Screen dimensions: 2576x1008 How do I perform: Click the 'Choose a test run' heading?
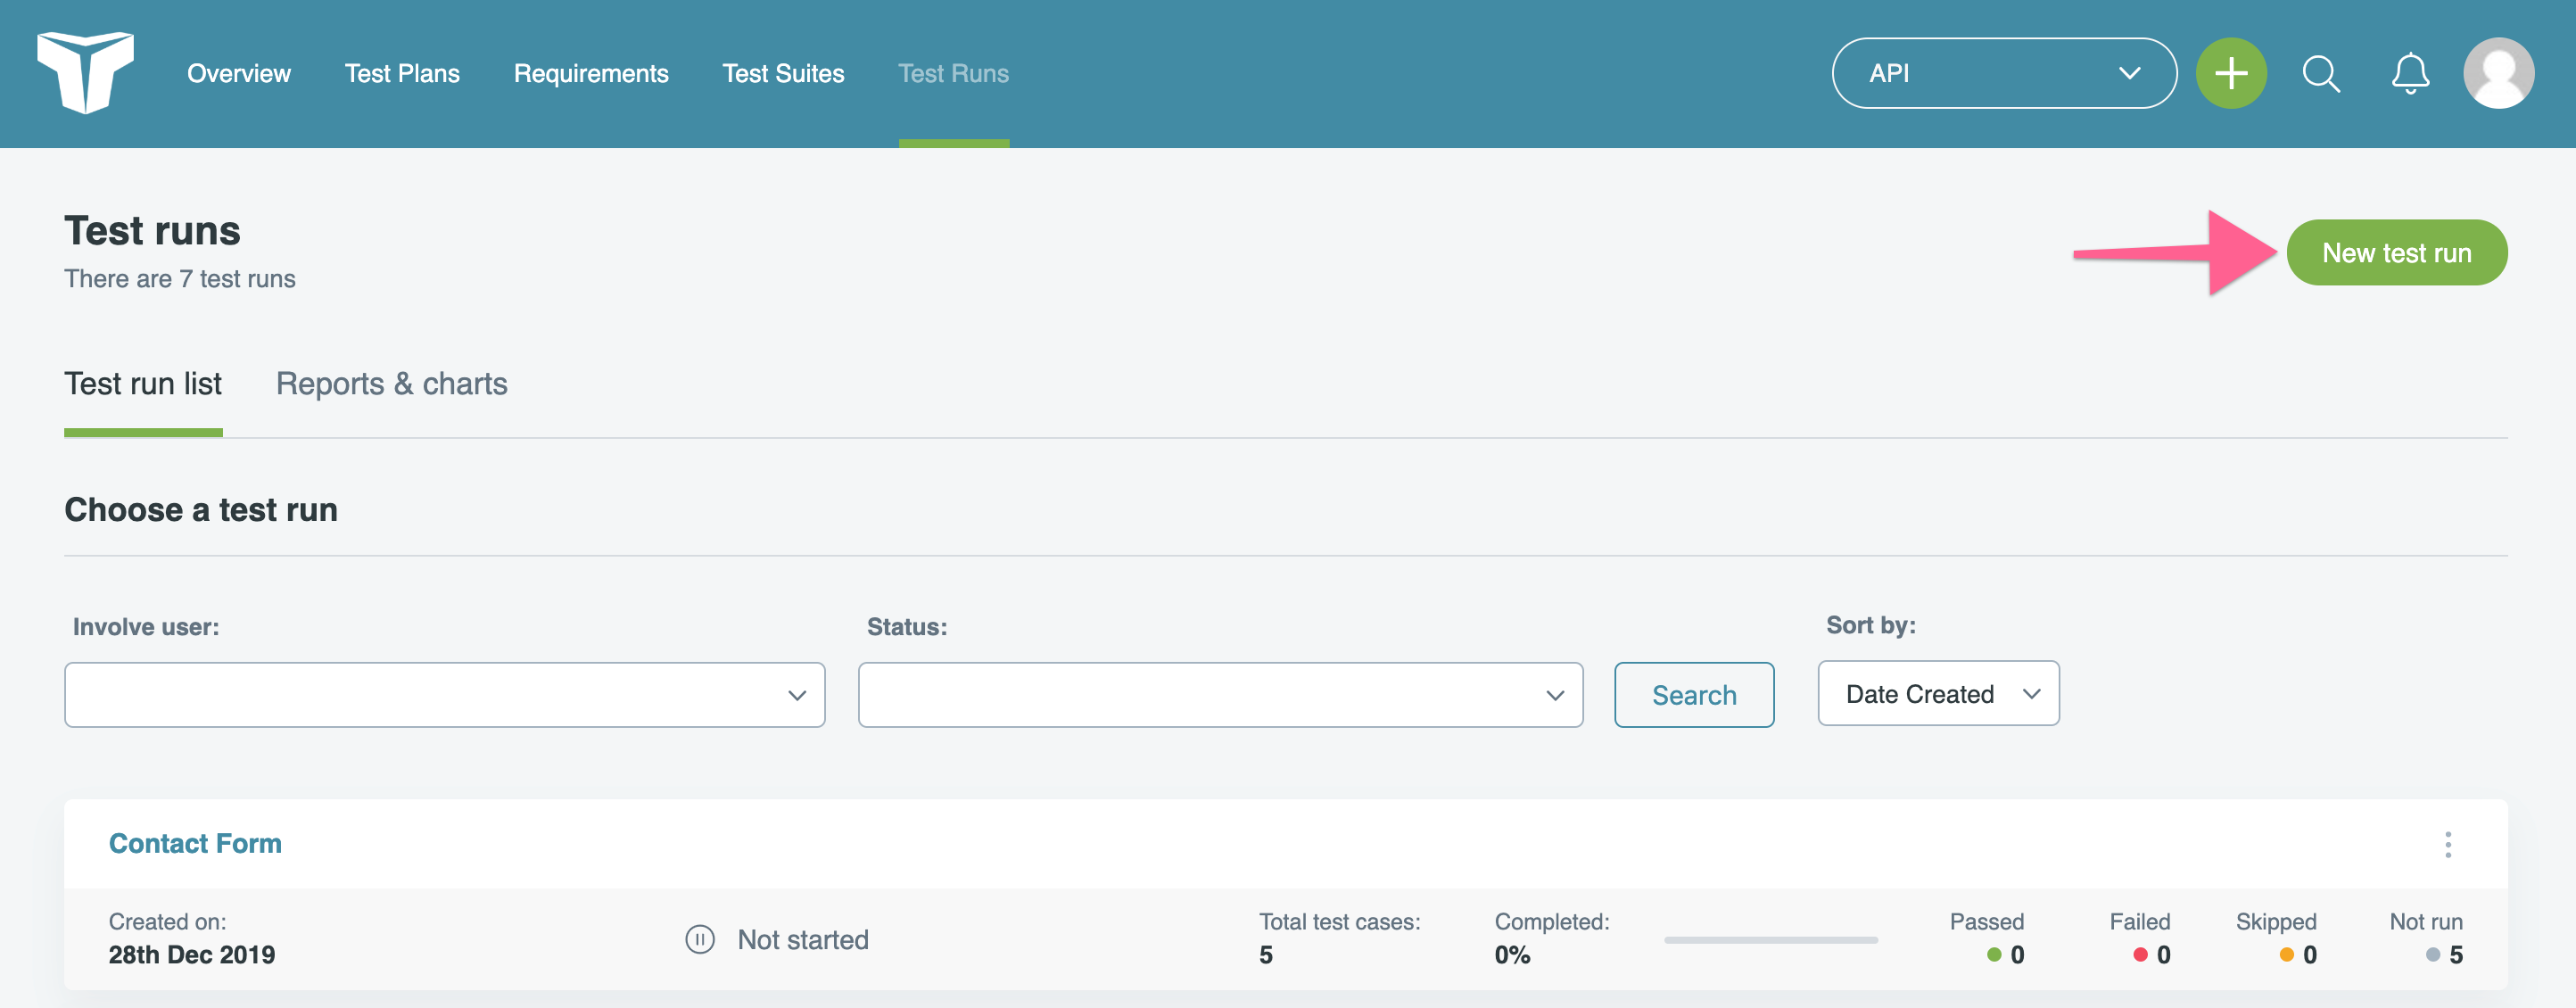201,510
